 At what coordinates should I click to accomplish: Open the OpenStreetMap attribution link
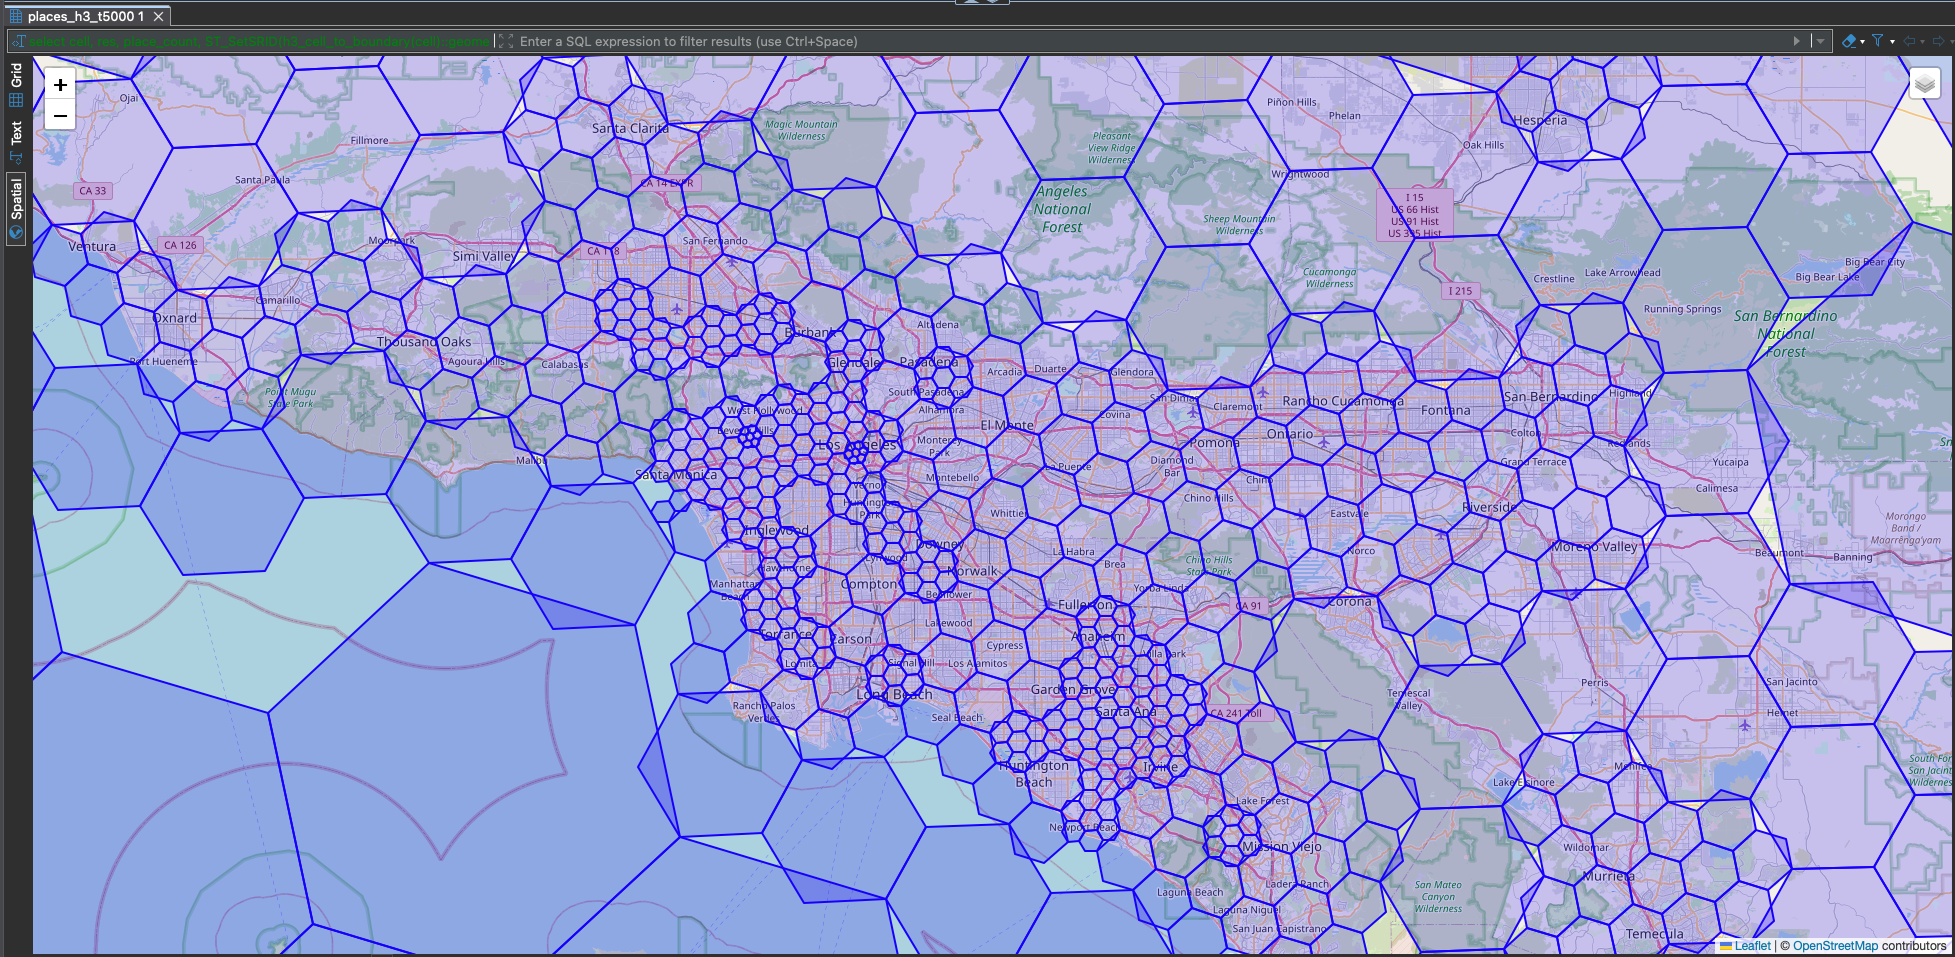click(1835, 946)
